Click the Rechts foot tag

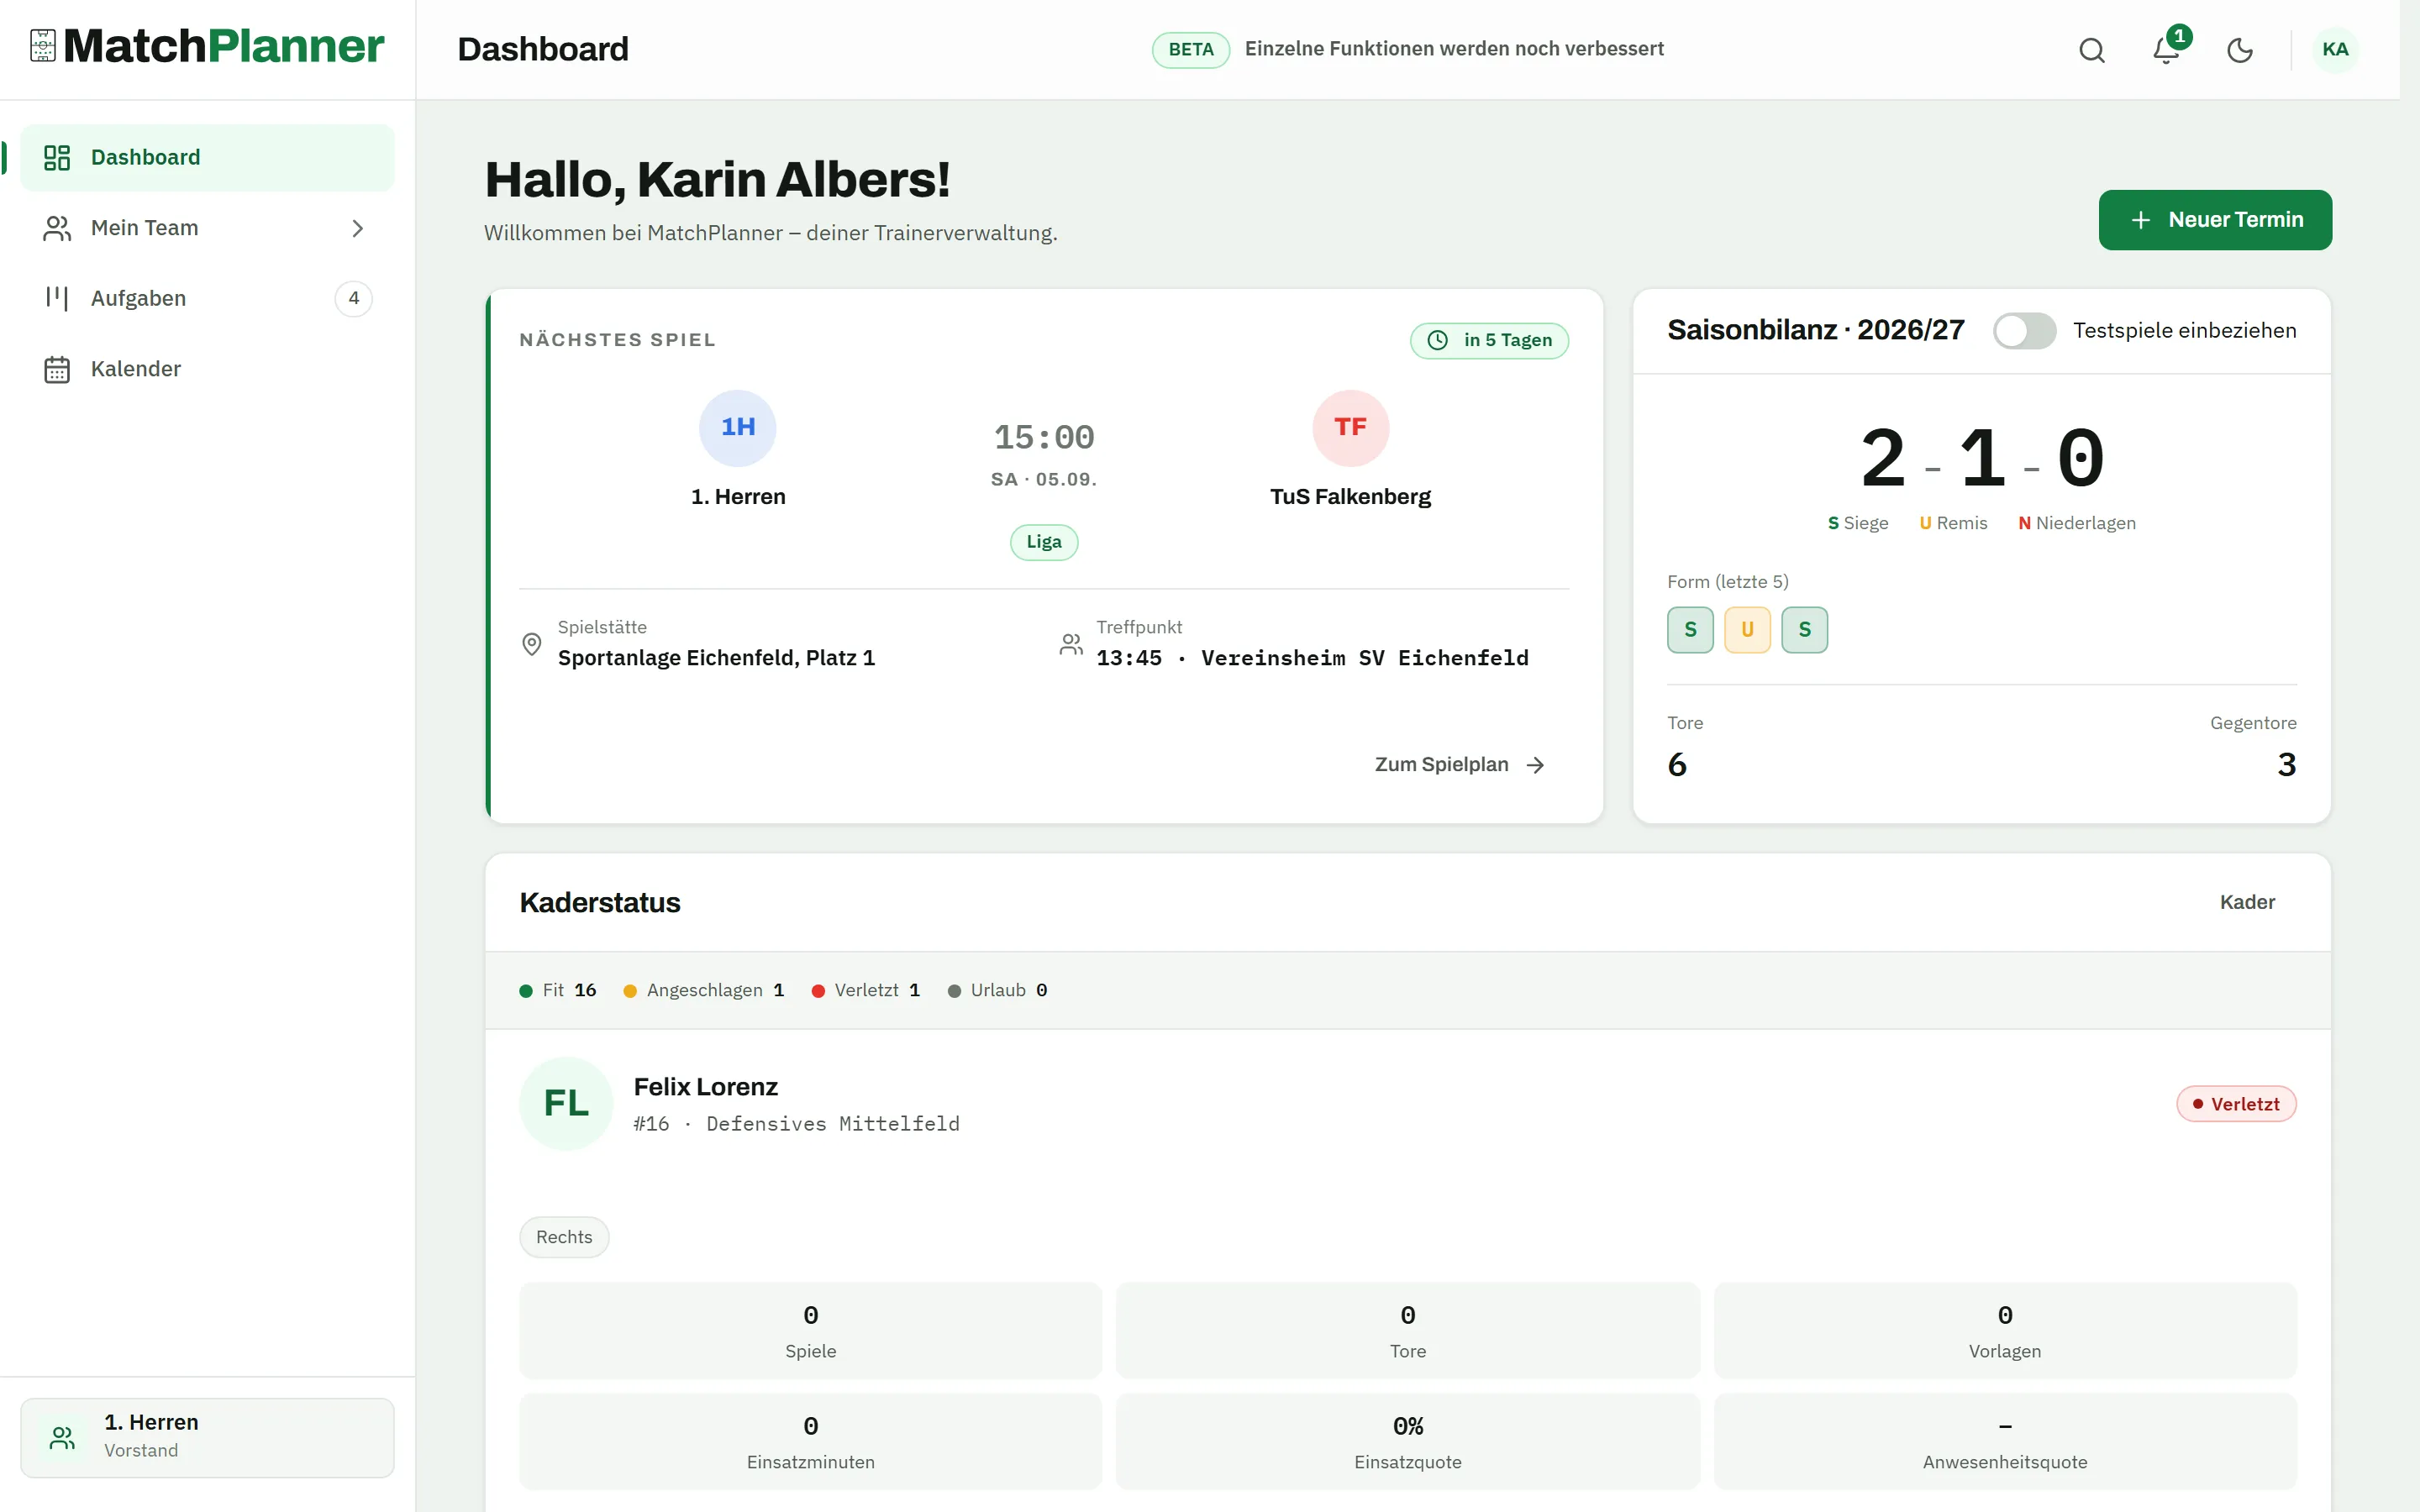(x=564, y=1237)
